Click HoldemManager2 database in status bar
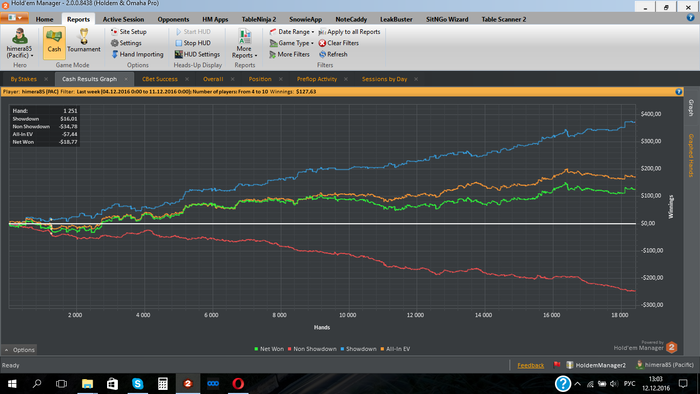 [596, 365]
